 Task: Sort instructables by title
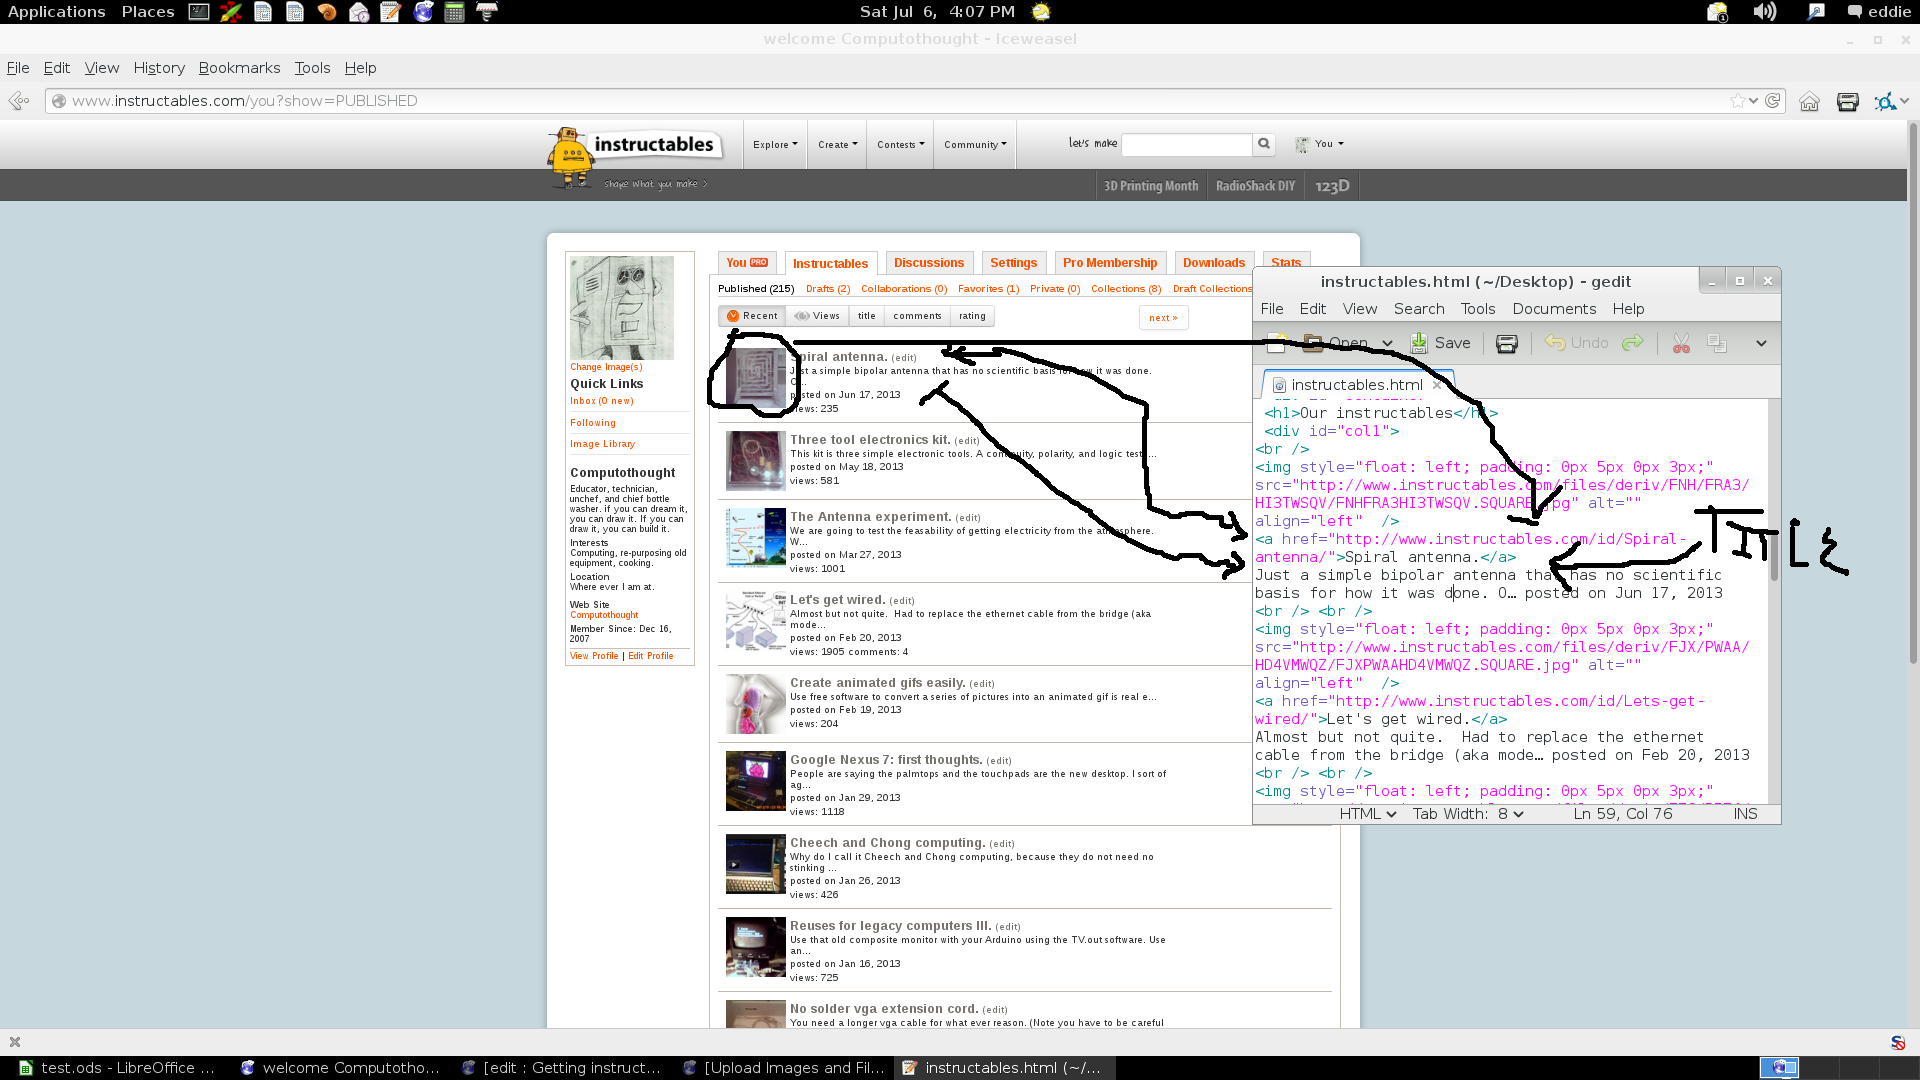coord(867,316)
